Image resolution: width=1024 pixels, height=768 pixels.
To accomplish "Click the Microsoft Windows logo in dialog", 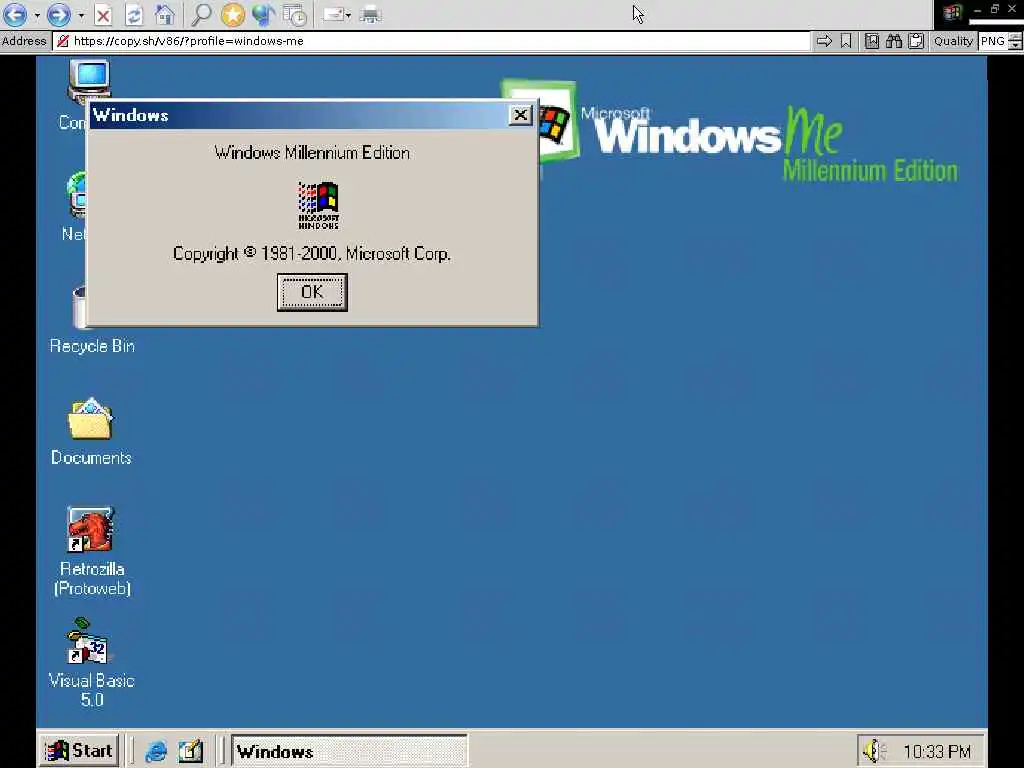I will click(318, 206).
